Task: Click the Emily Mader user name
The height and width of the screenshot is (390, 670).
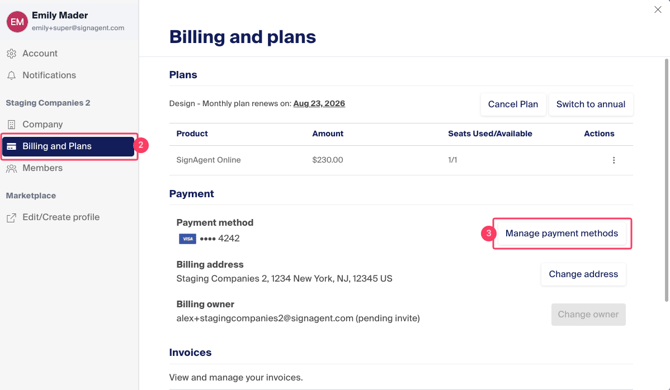Action: (60, 15)
